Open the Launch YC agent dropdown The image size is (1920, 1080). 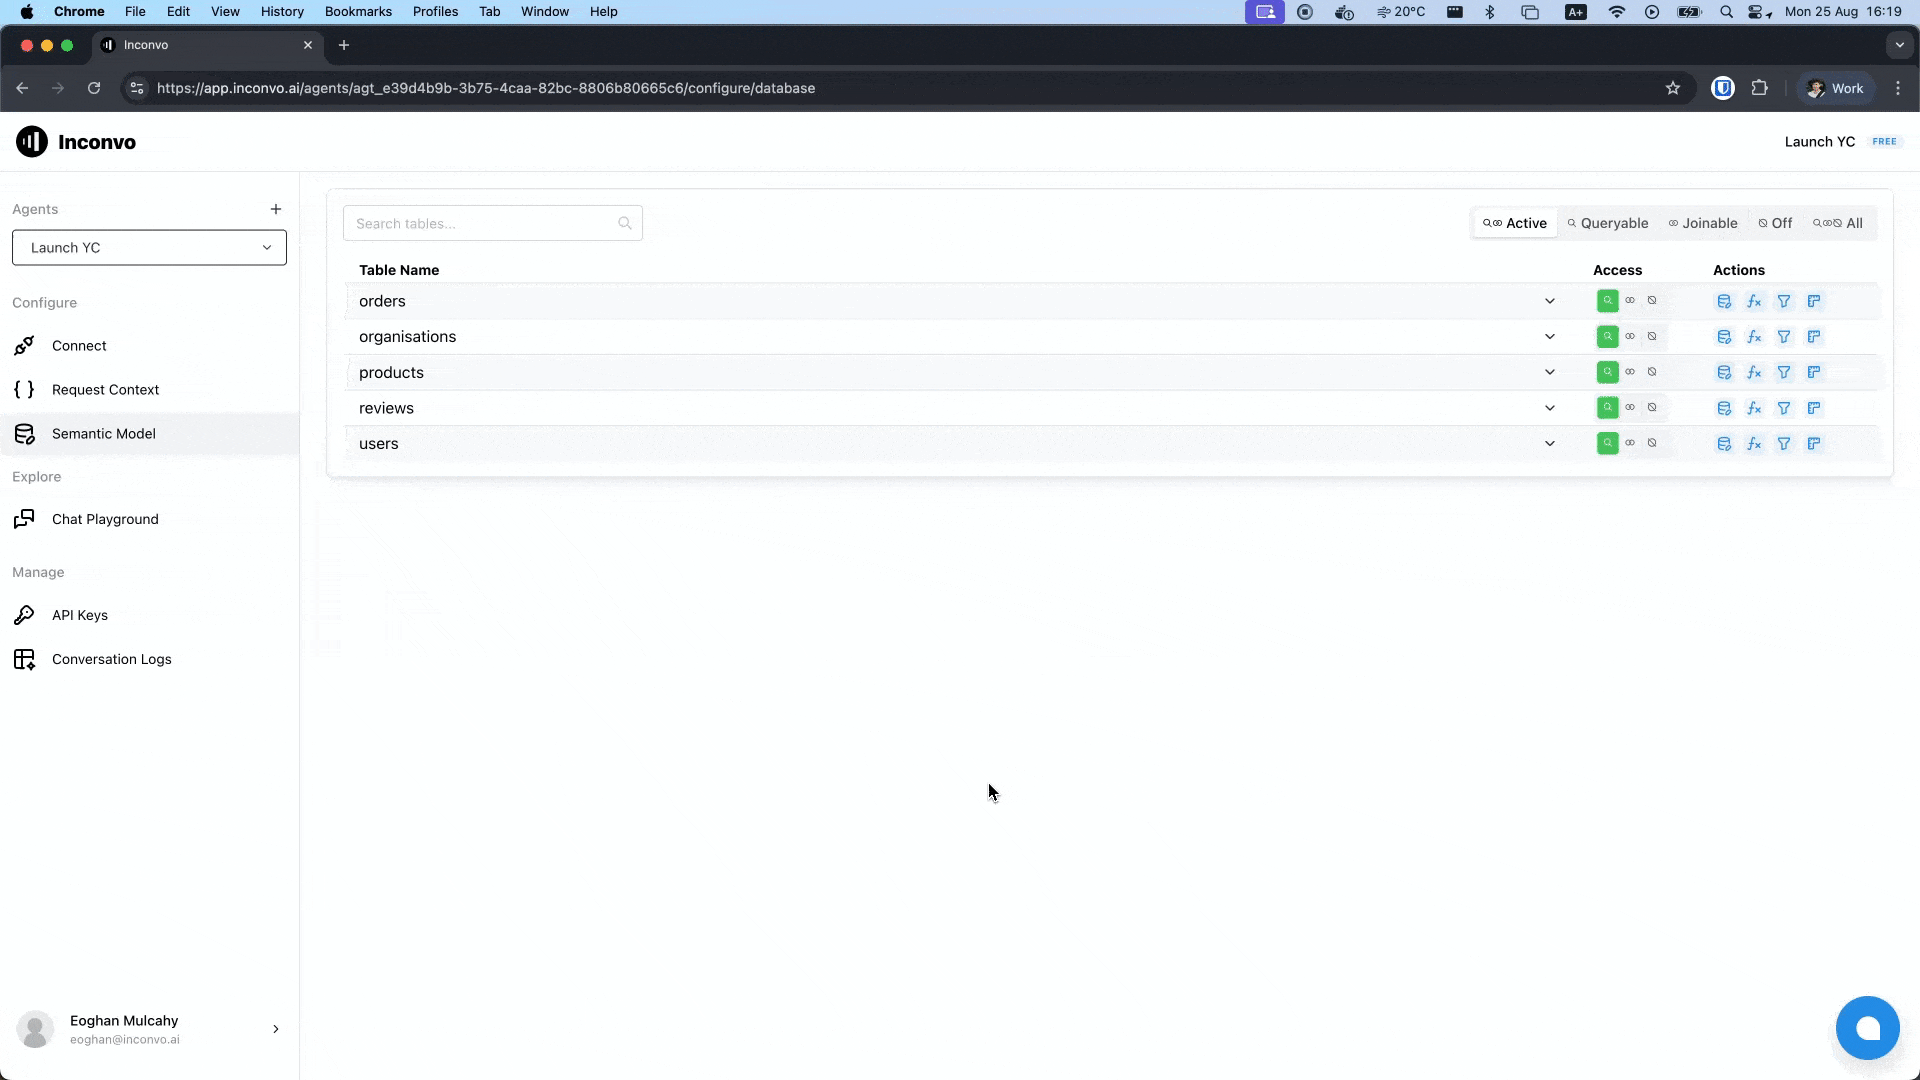149,248
